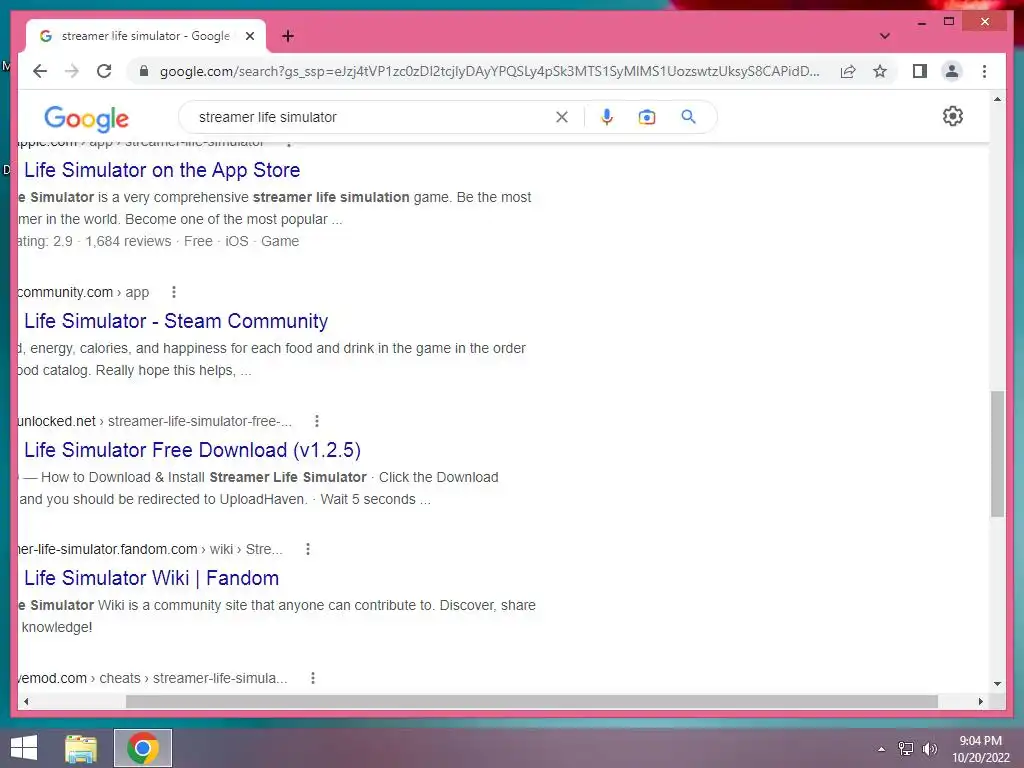
Task: Search by image with Google Lens
Action: coord(647,117)
